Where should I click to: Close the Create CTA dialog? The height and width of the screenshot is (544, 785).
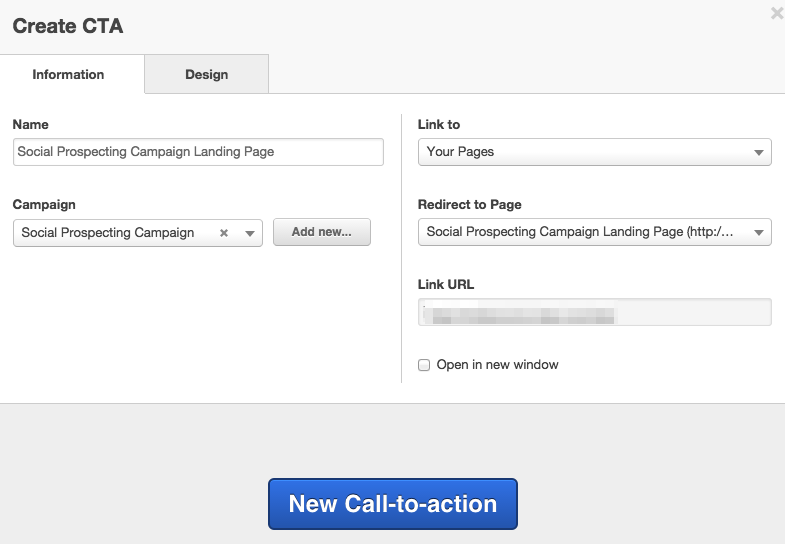pos(777,14)
